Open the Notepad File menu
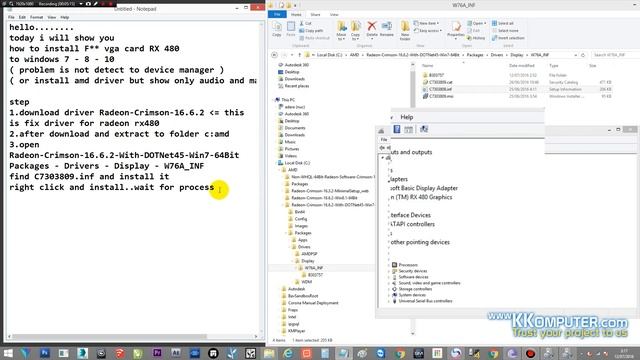The image size is (640, 360). point(11,17)
